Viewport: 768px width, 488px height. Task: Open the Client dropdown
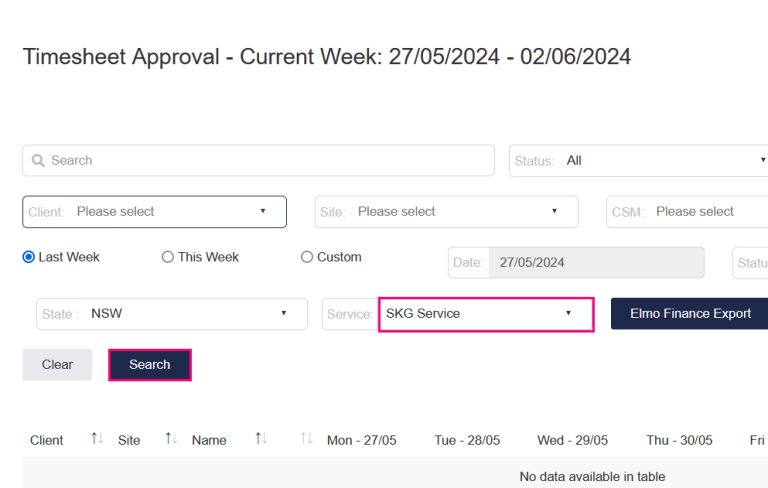coord(155,212)
